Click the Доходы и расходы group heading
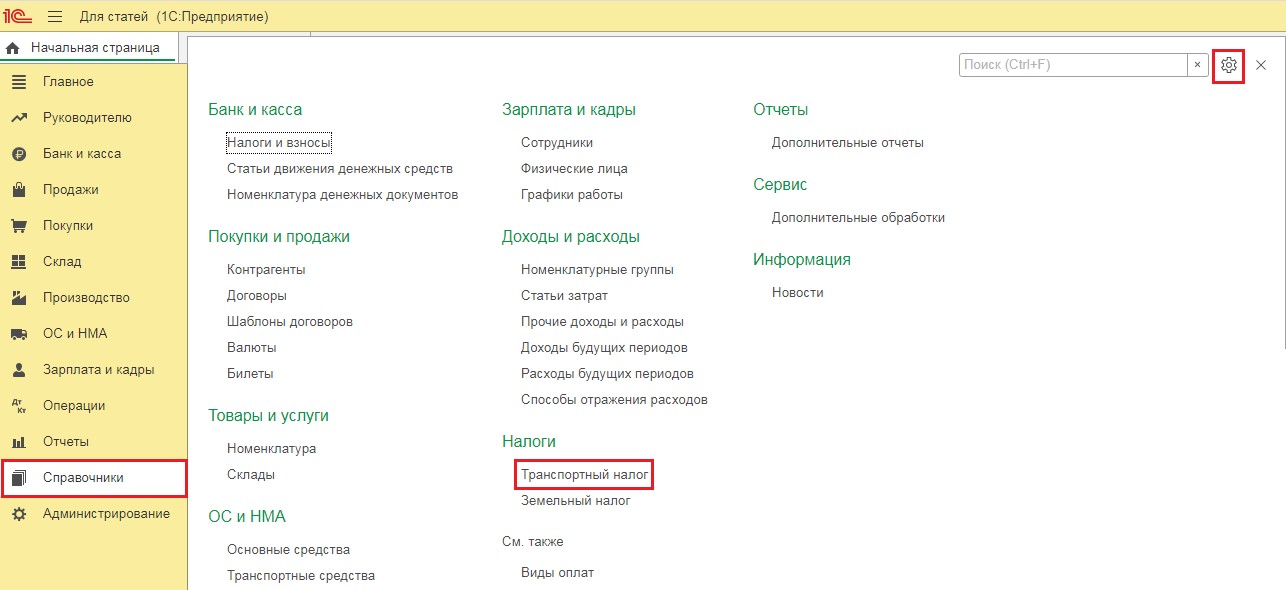1286x590 pixels. point(571,237)
